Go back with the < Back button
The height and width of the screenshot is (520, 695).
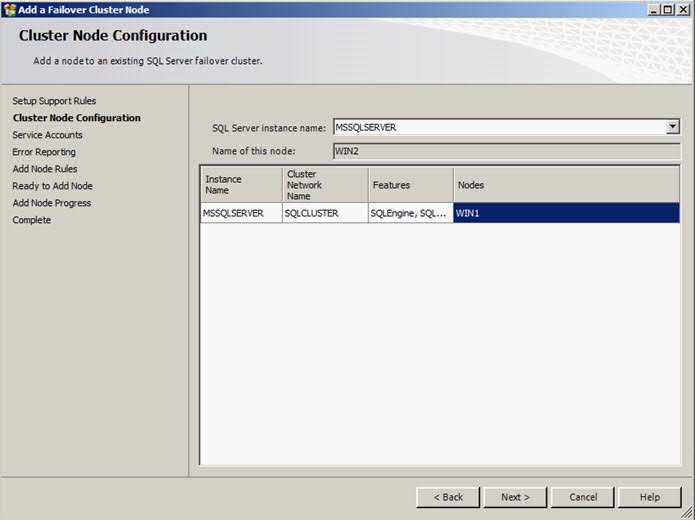(448, 497)
